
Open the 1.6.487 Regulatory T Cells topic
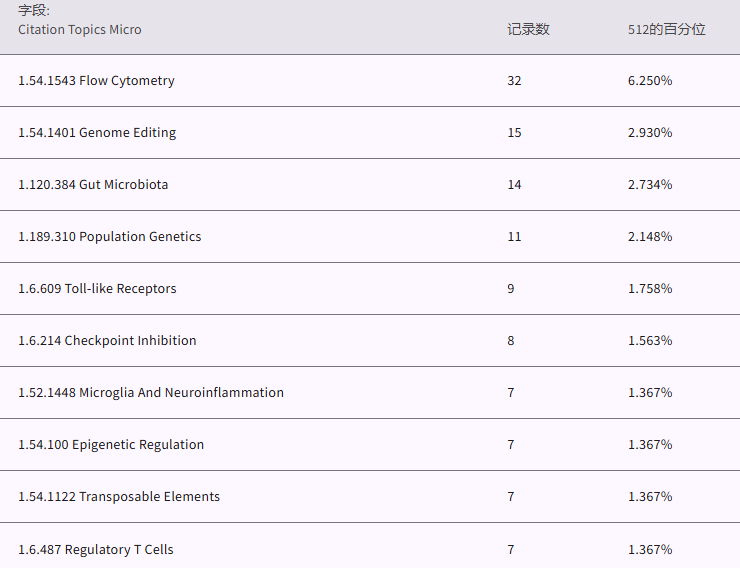pos(96,549)
